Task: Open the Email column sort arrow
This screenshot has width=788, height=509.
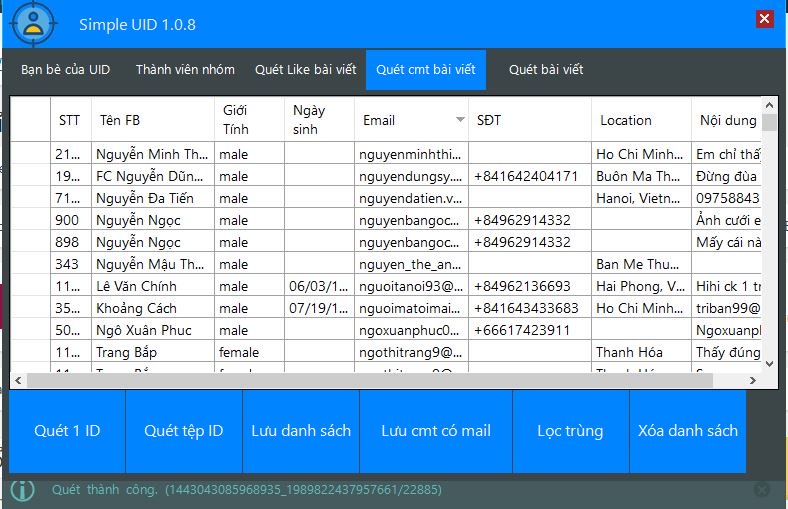Action: click(x=460, y=120)
